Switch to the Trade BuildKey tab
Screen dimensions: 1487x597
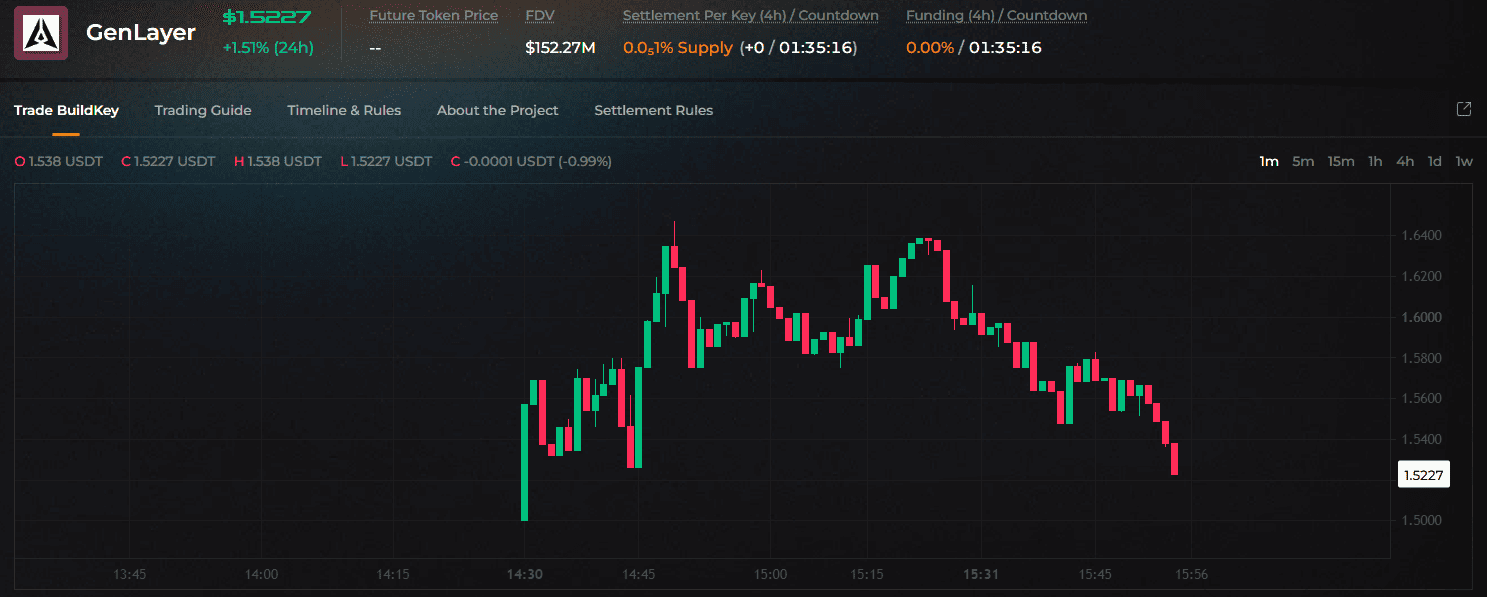point(66,110)
